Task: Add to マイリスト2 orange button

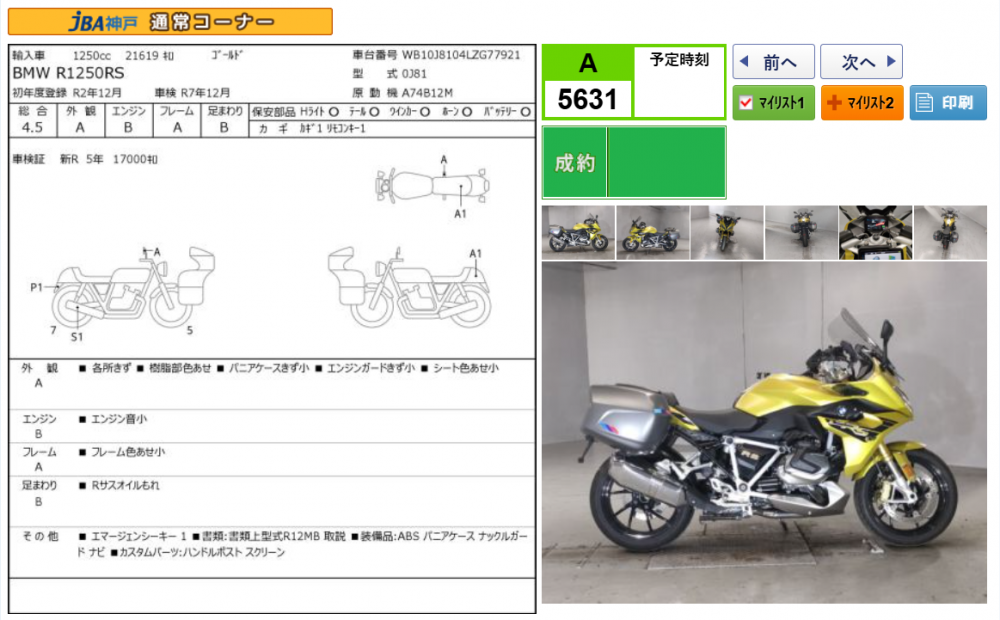Action: tap(862, 103)
